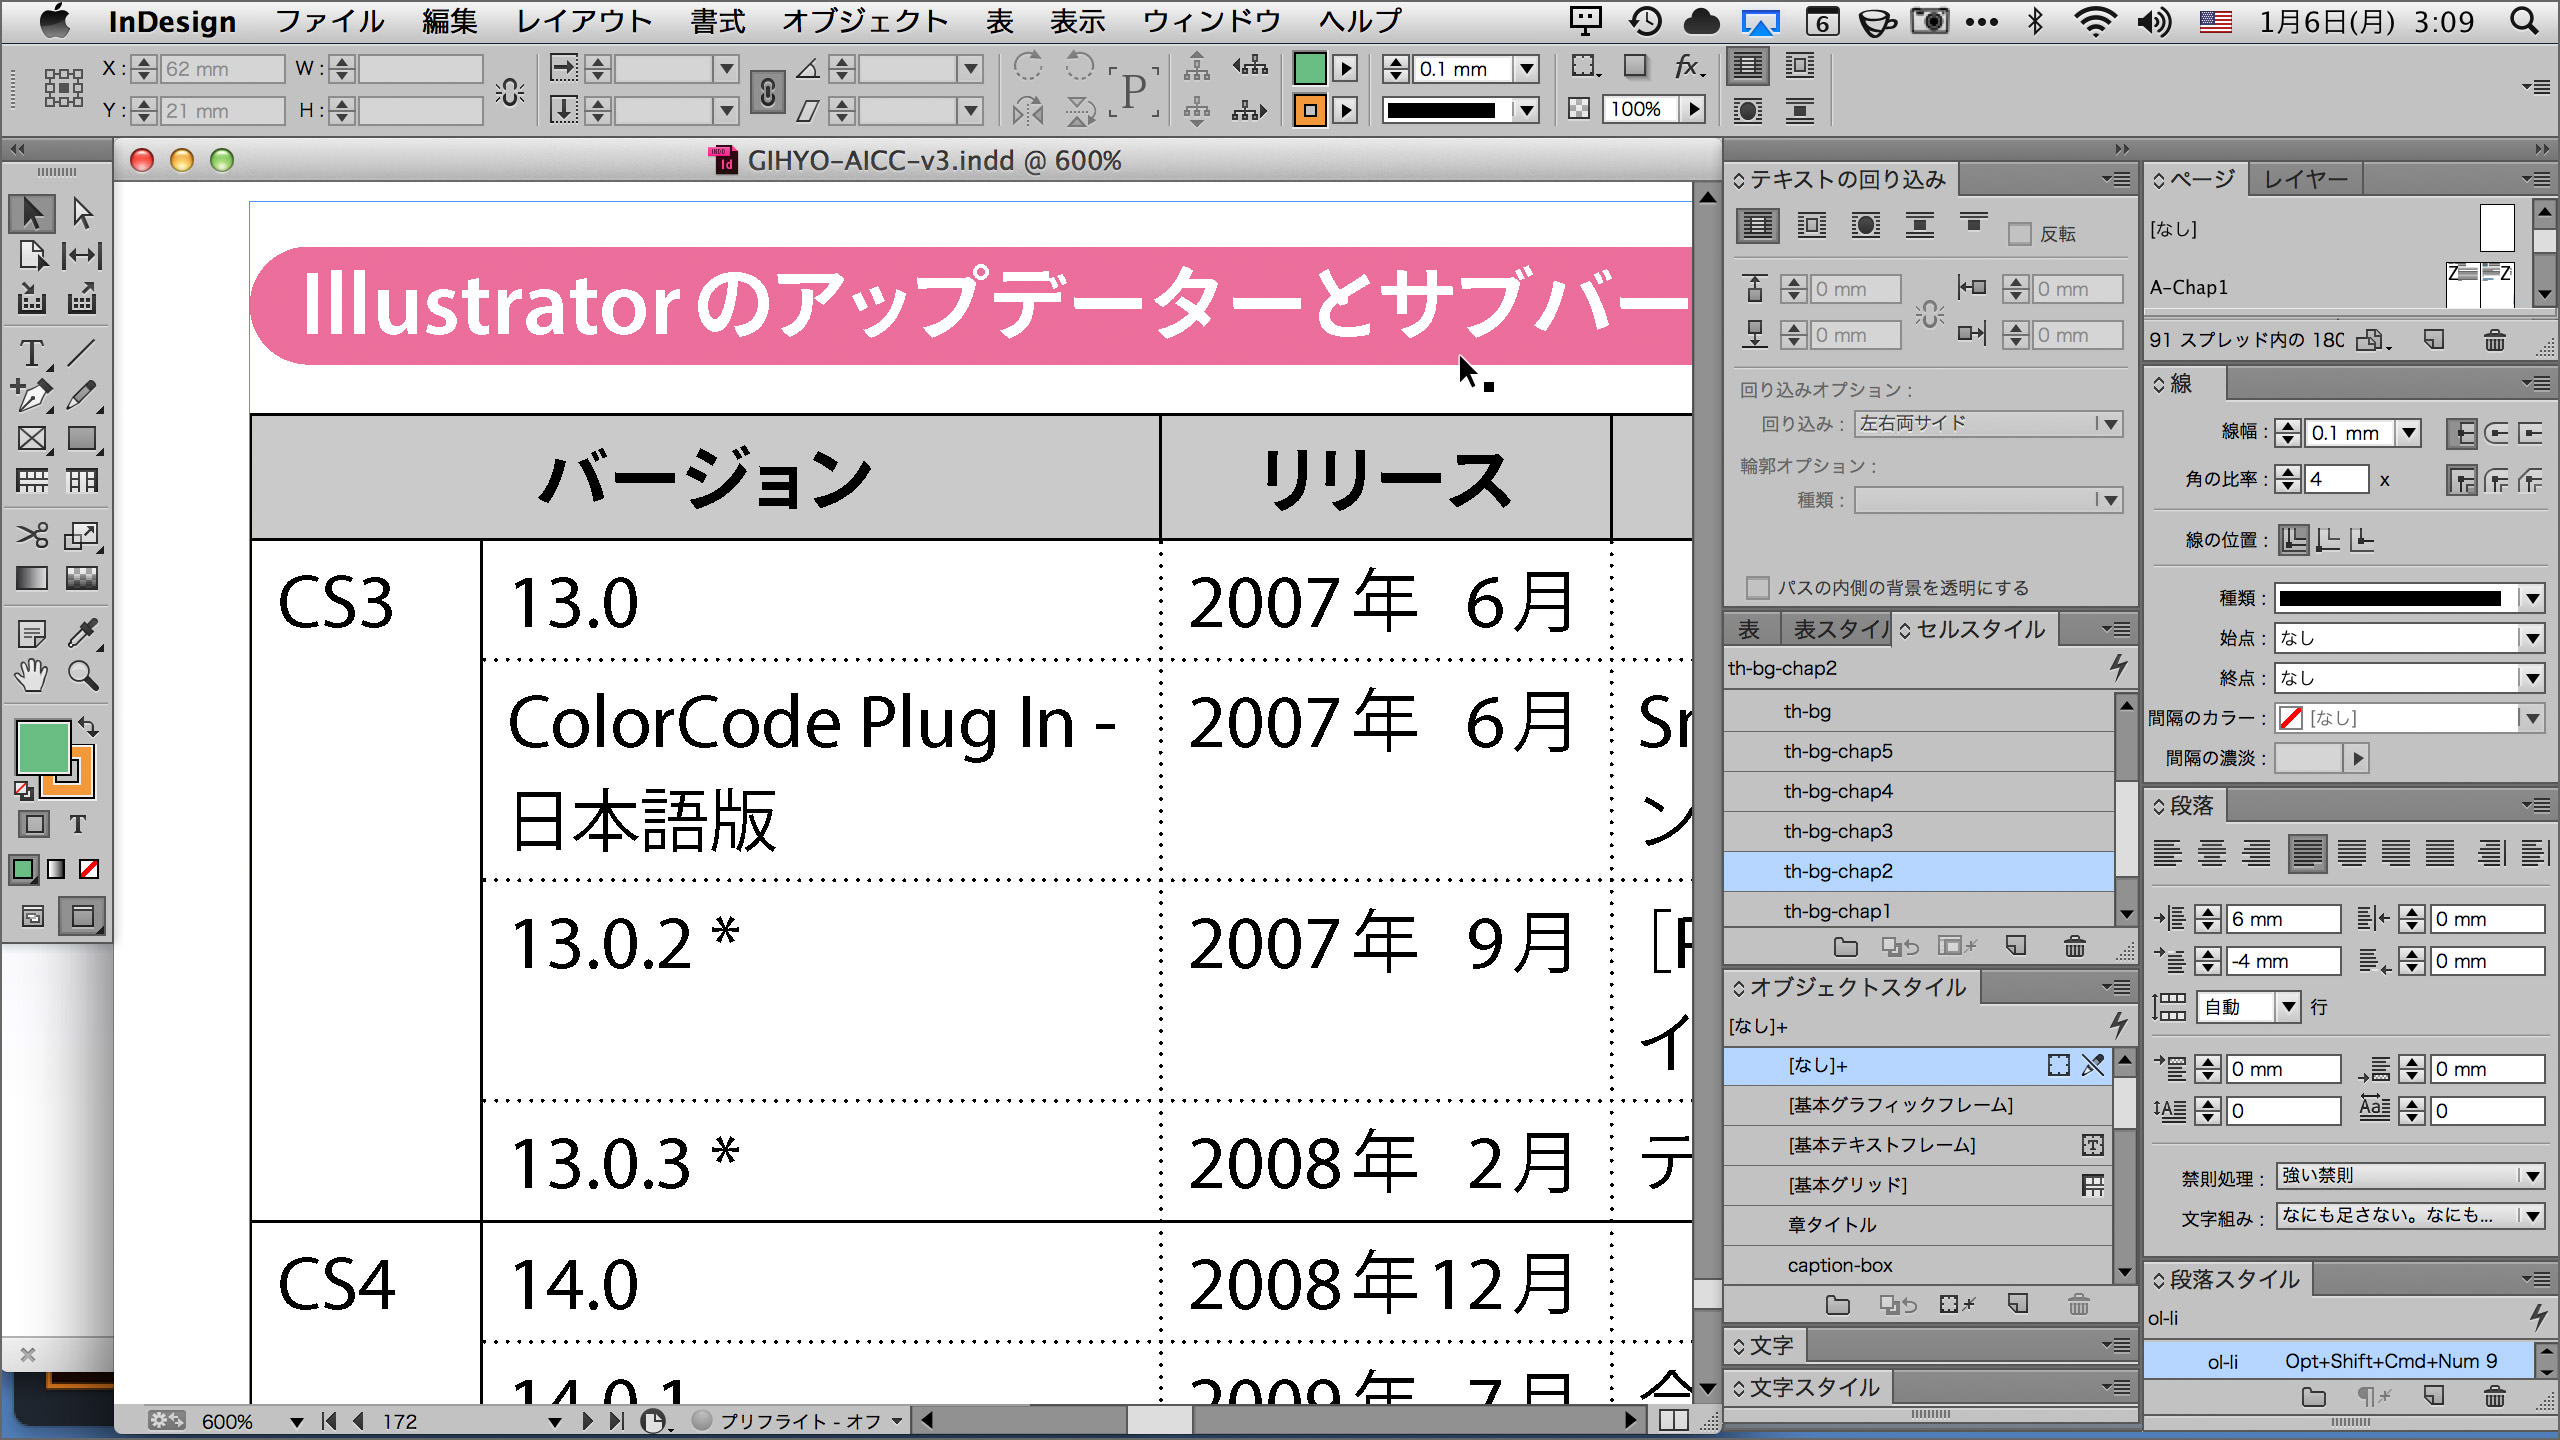Switch to the レイヤー tab
The height and width of the screenshot is (1440, 2560).
click(2305, 180)
